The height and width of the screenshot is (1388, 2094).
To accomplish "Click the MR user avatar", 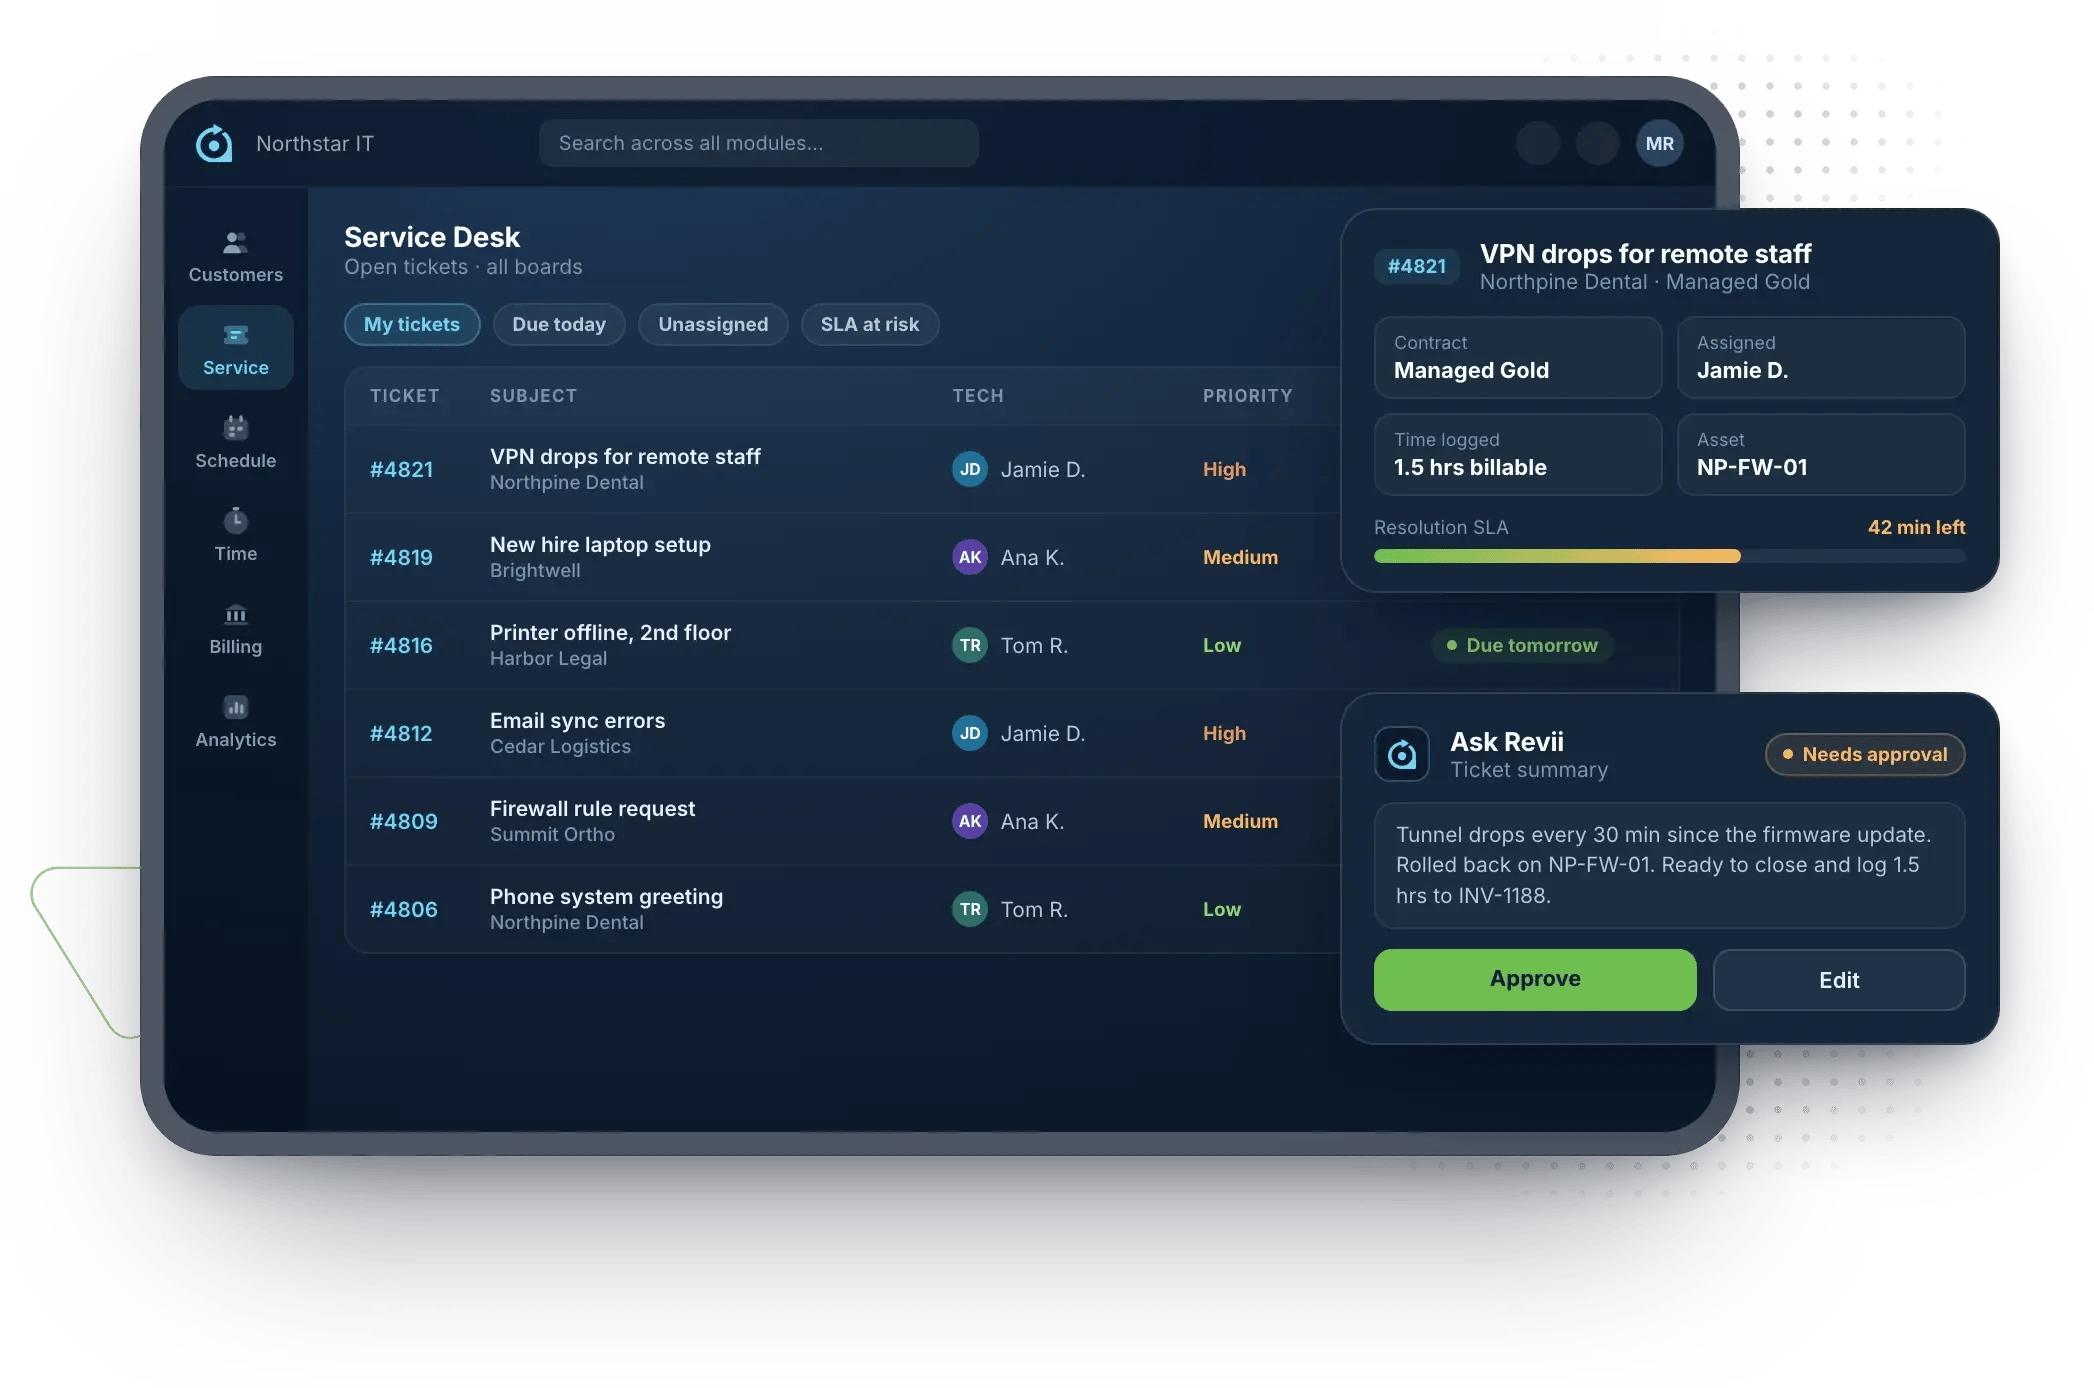I will [1659, 143].
